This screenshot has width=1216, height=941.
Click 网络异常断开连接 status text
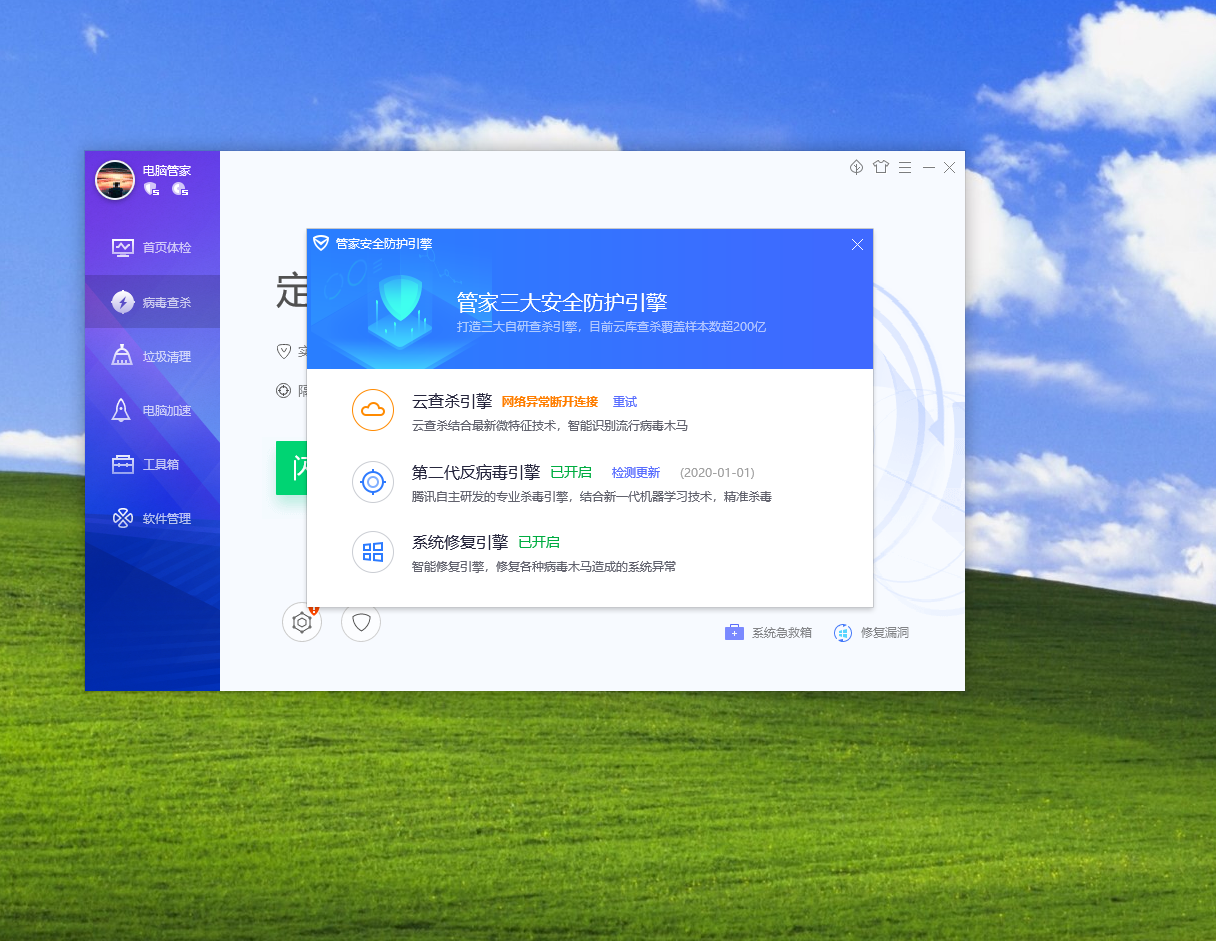[550, 402]
